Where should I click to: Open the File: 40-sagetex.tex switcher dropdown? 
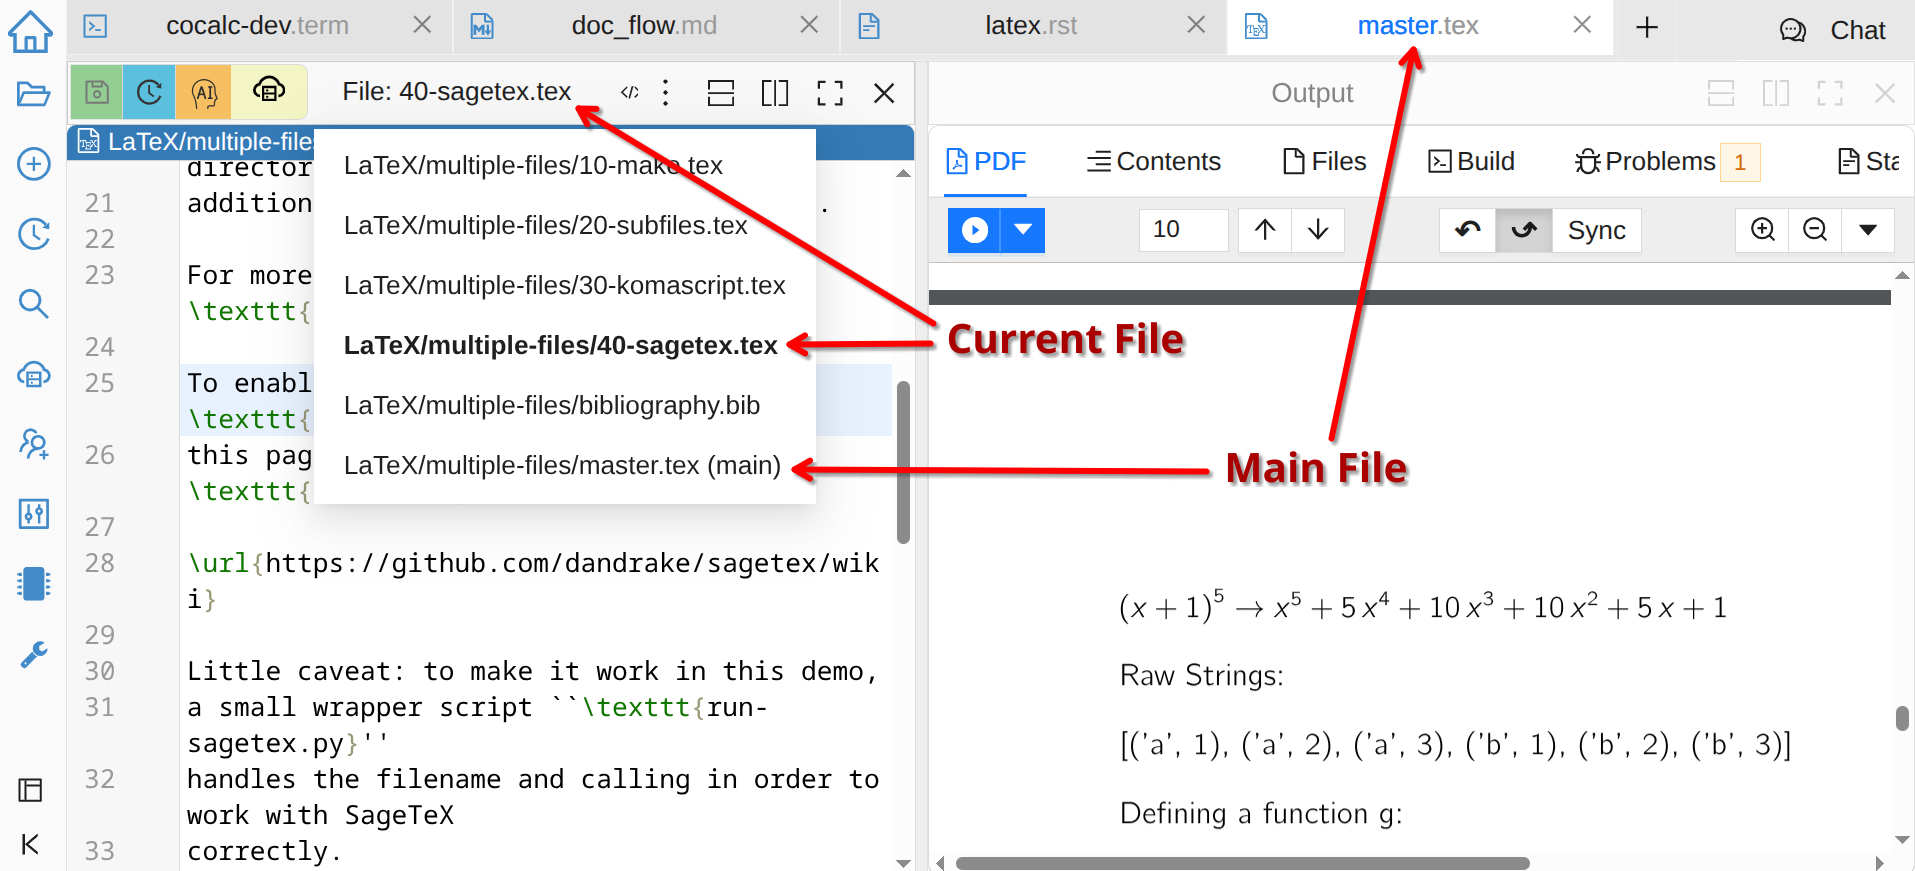tap(456, 92)
